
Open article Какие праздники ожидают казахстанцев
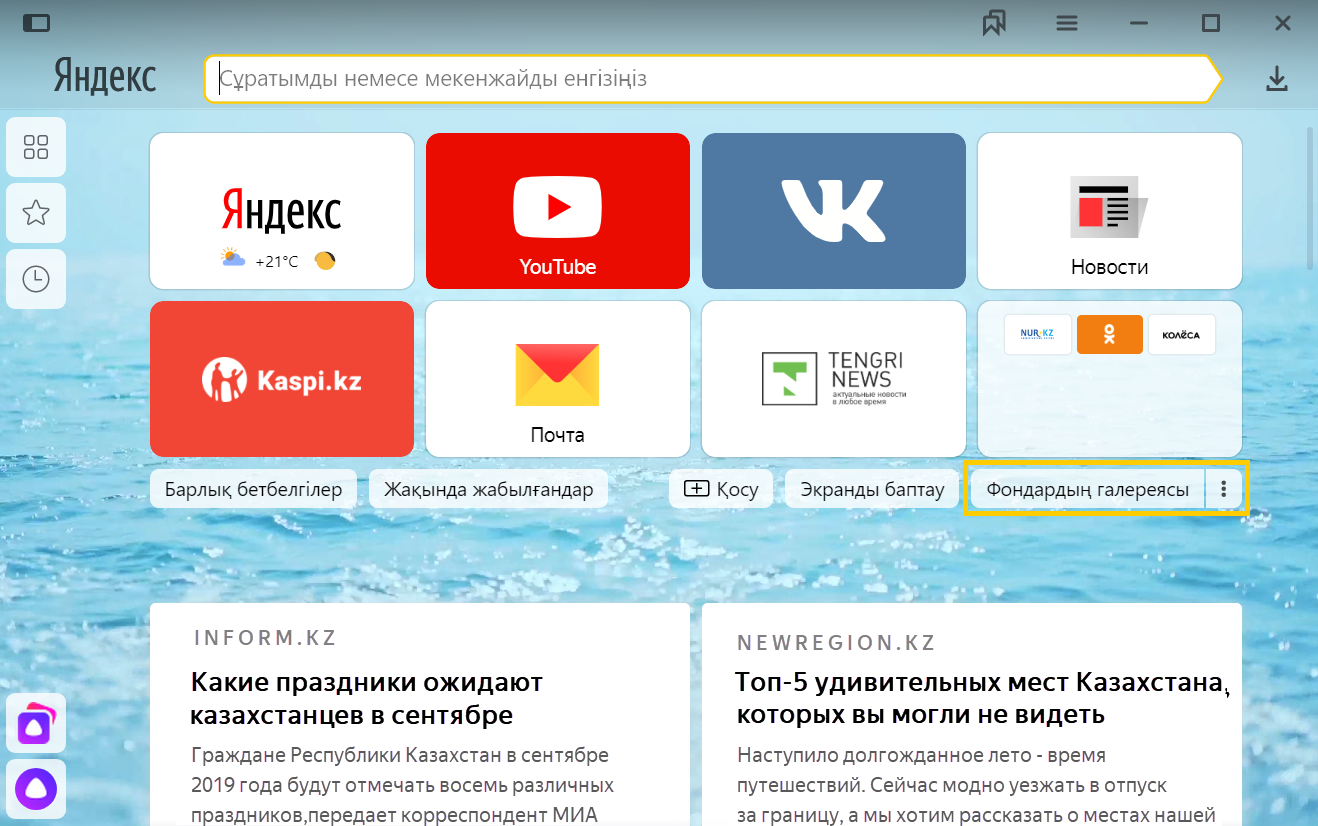tap(366, 699)
